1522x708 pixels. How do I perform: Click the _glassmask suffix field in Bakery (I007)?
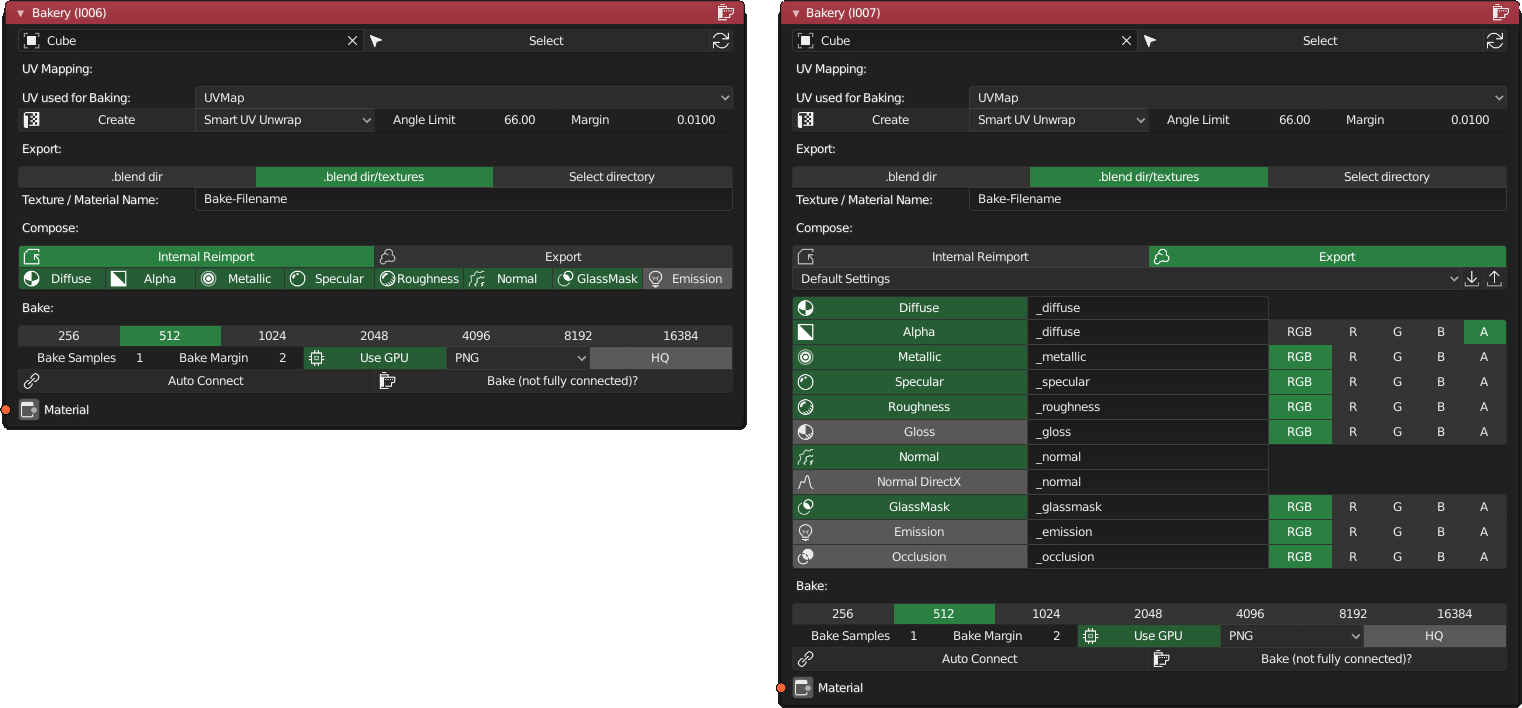coord(1148,507)
